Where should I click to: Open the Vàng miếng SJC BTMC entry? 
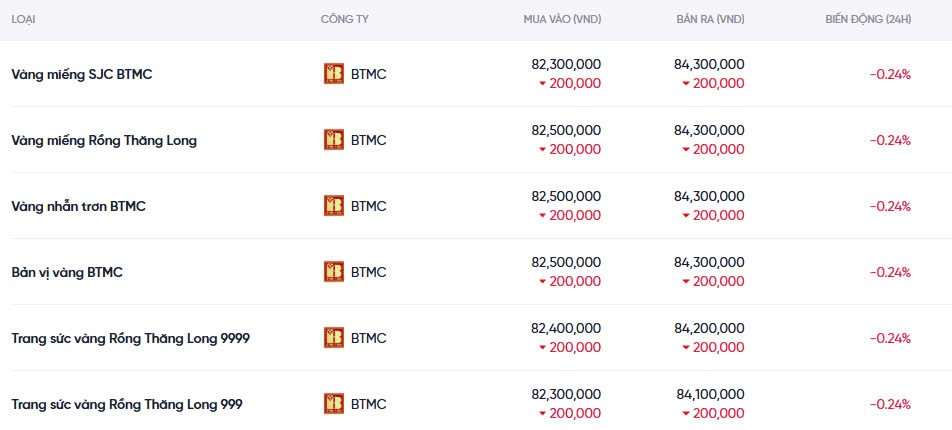coord(82,74)
